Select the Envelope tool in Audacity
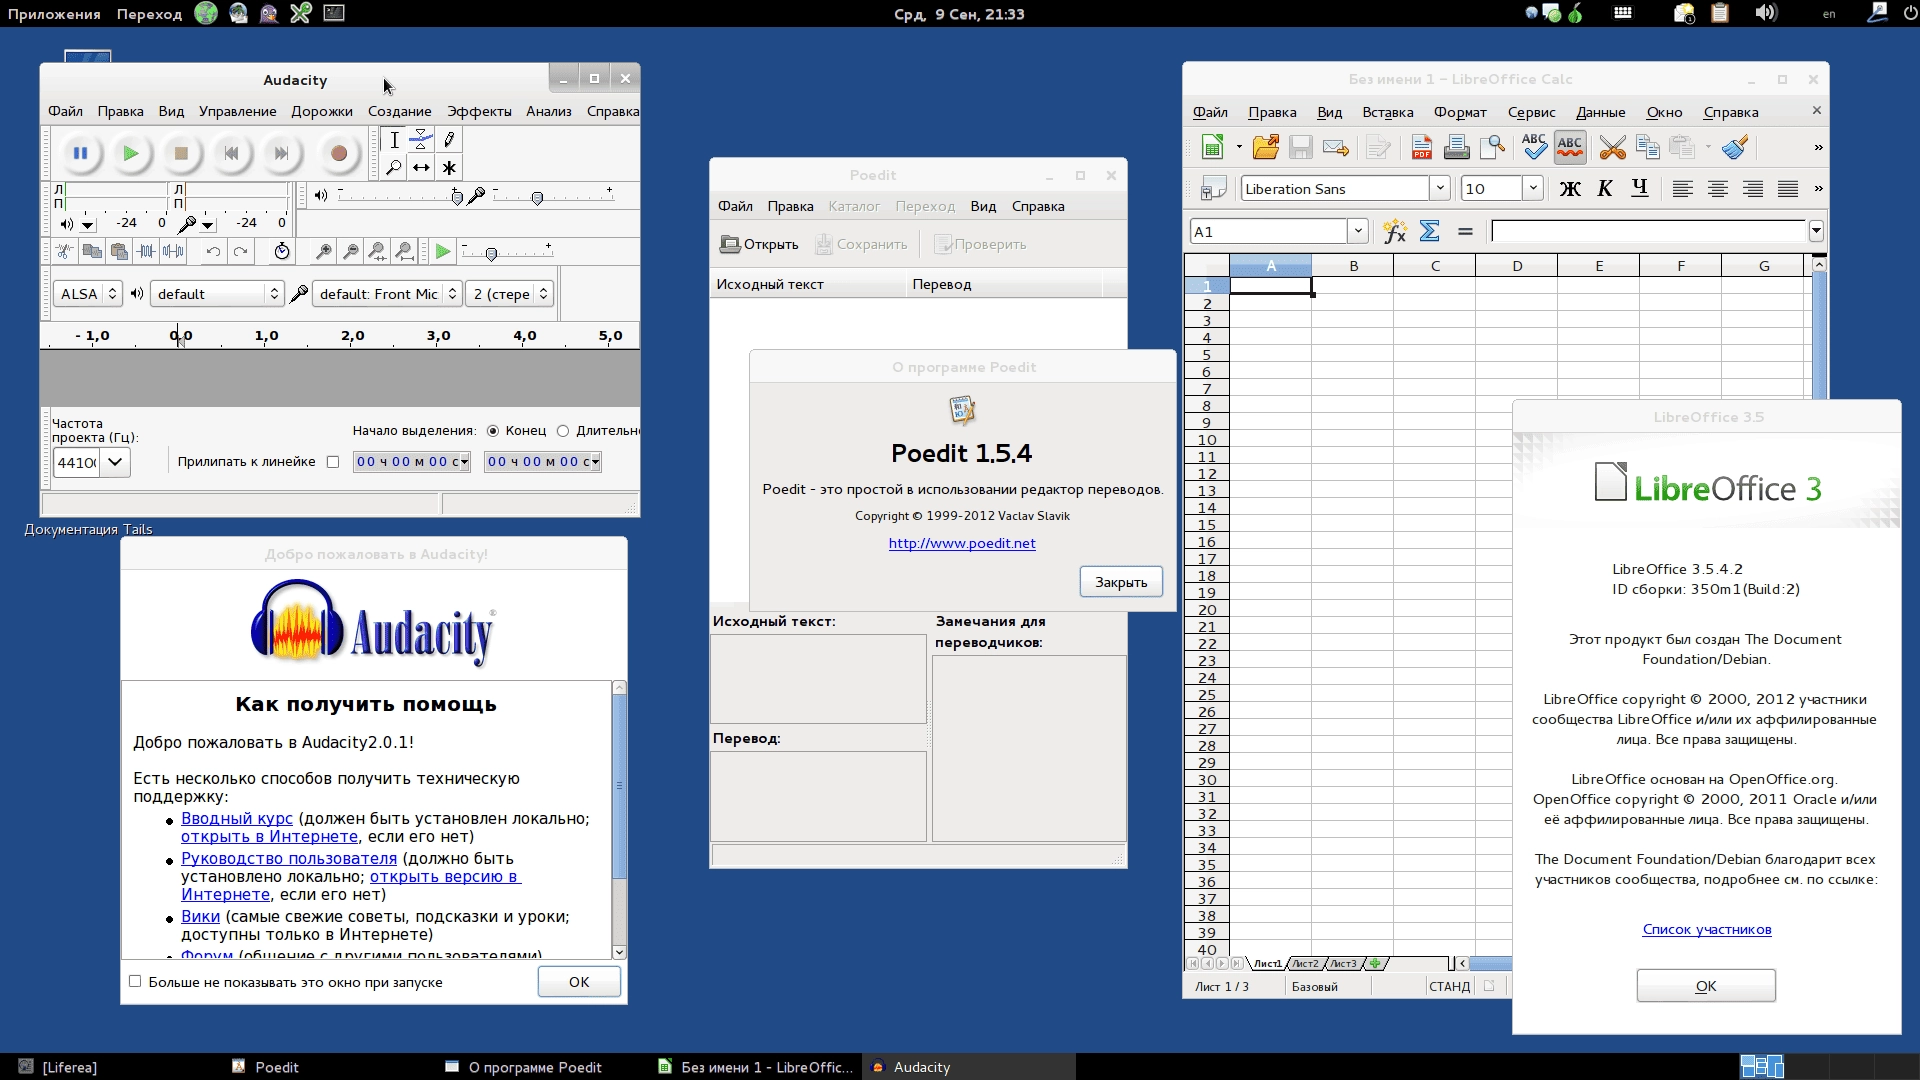The height and width of the screenshot is (1080, 1920). pos(421,140)
